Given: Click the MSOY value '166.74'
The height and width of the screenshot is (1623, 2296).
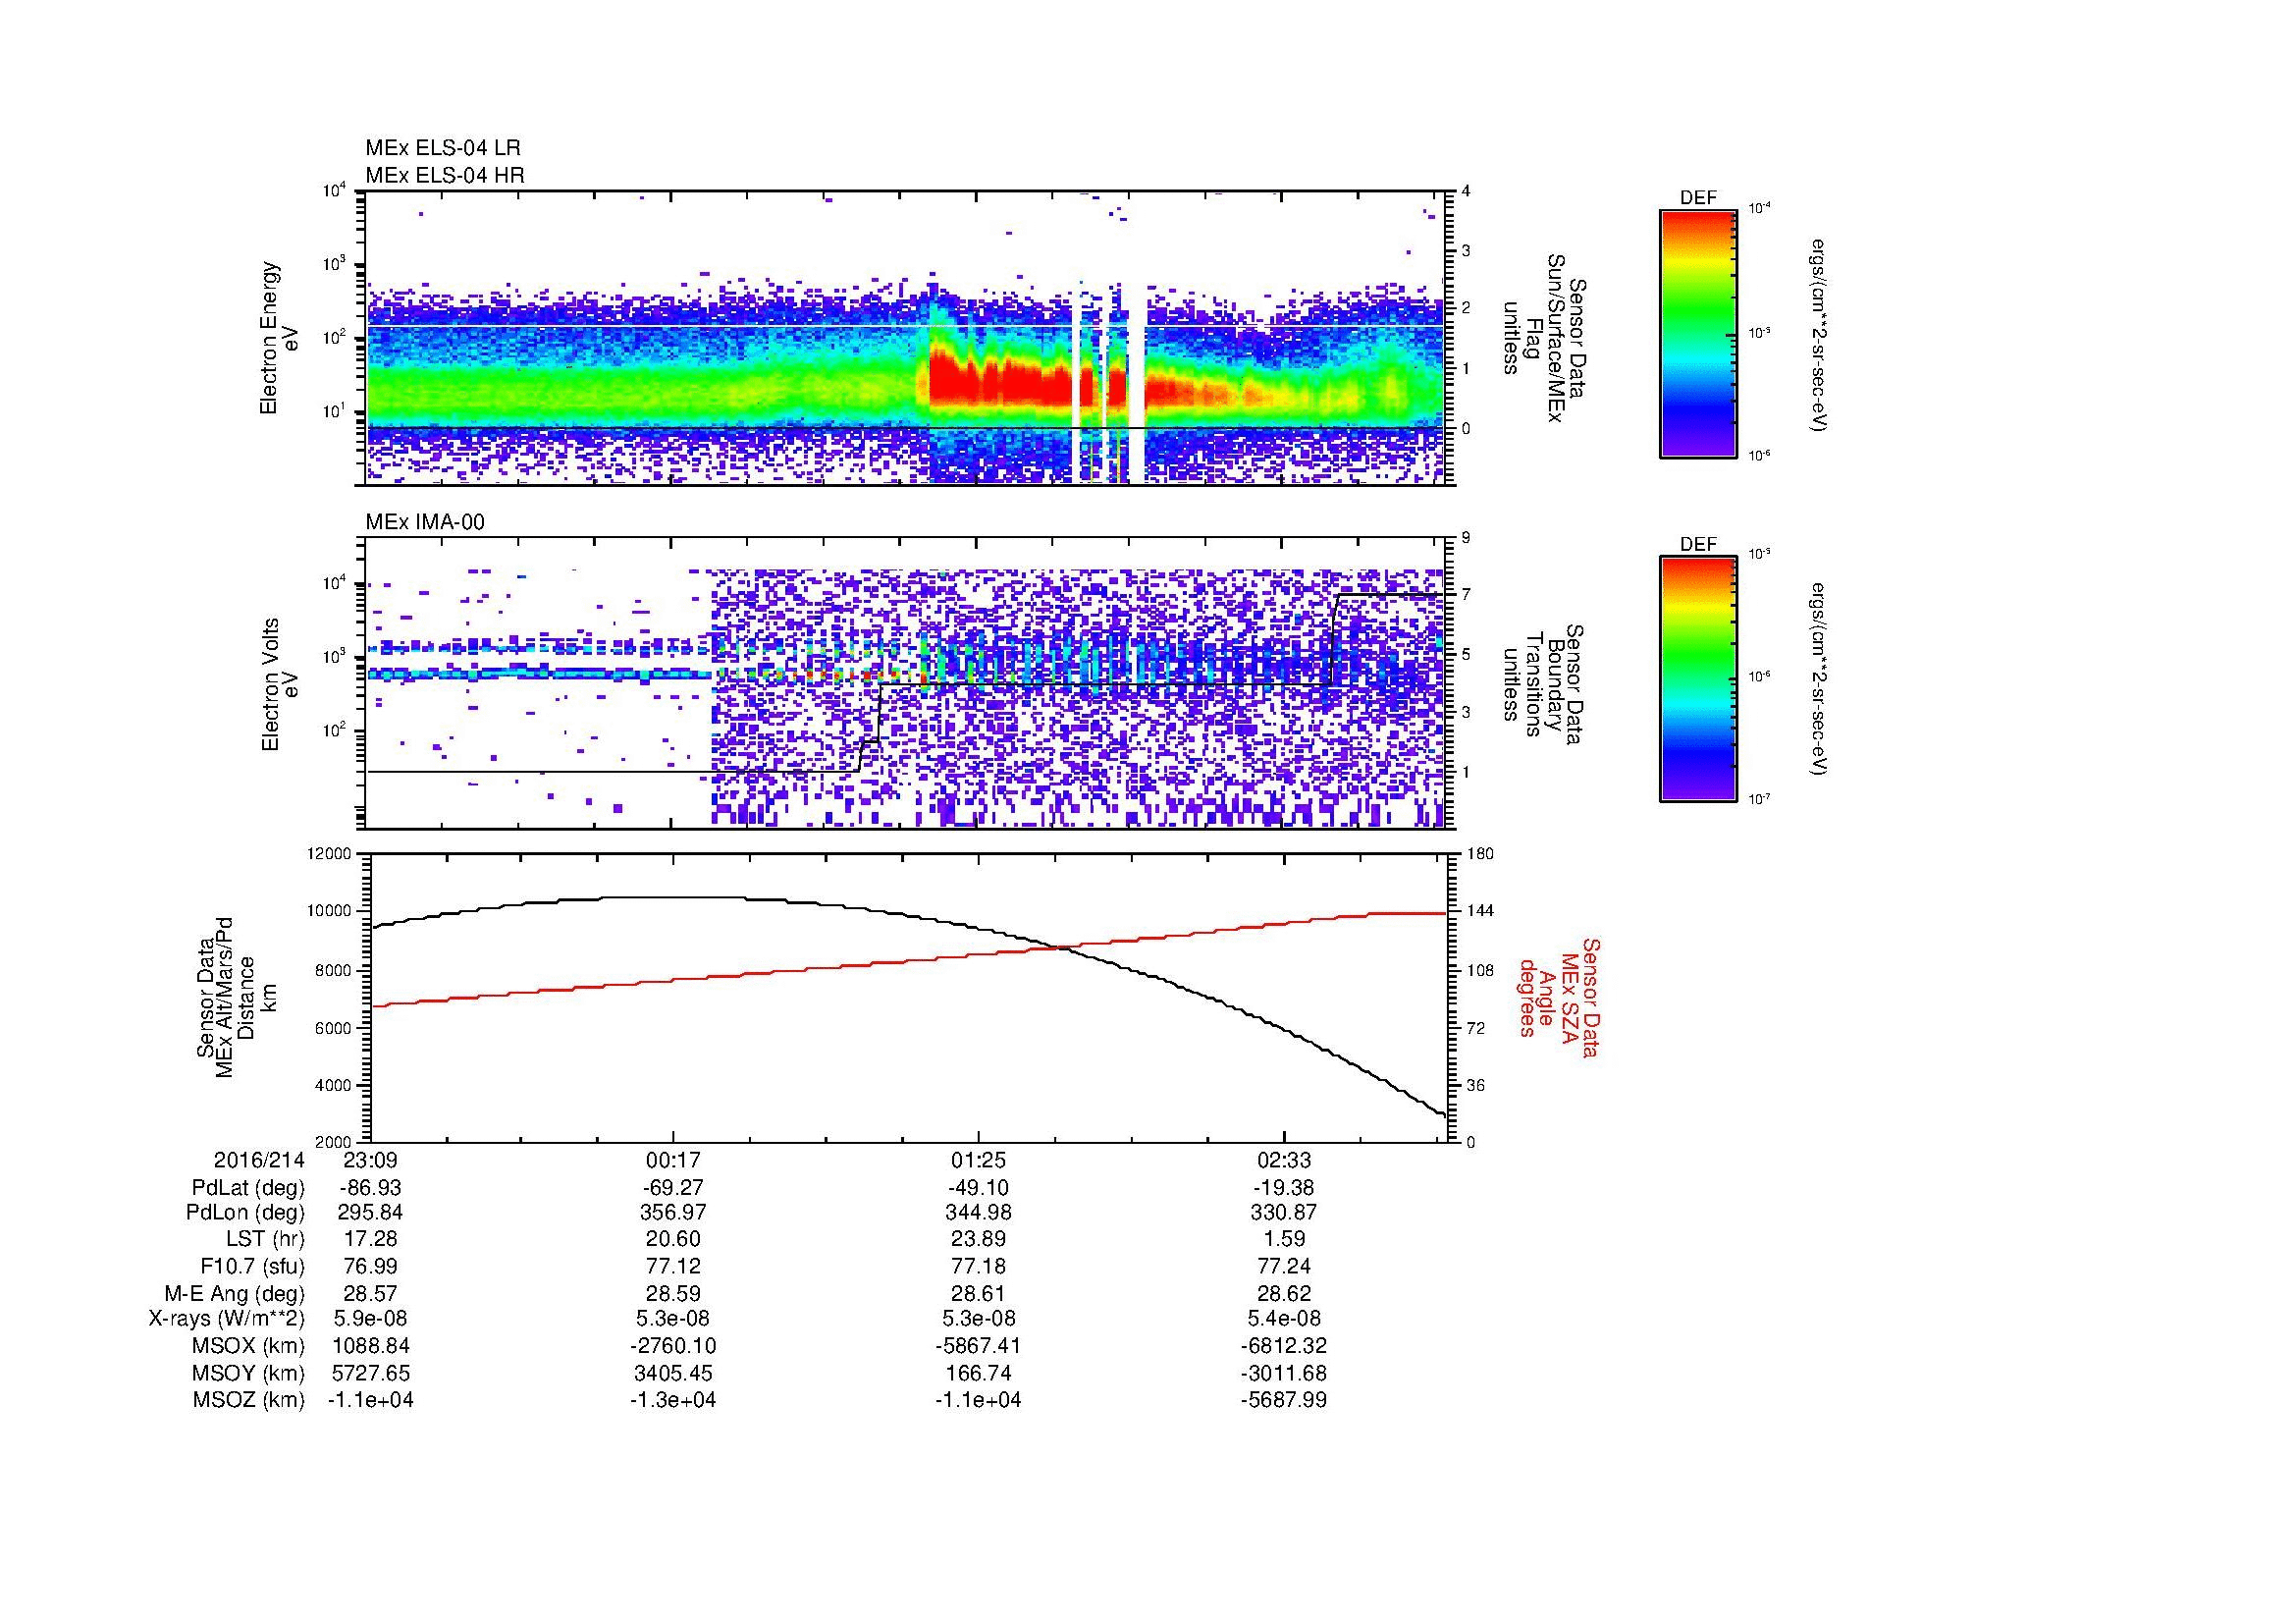Looking at the screenshot, I should pyautogui.click(x=978, y=1373).
